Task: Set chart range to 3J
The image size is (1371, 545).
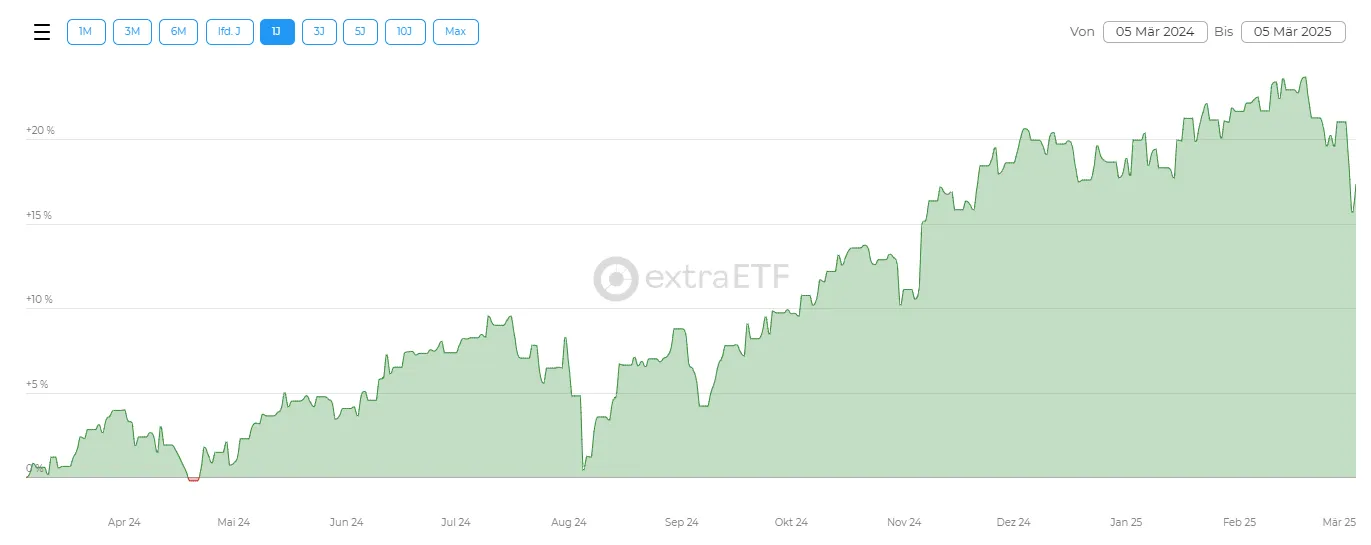Action: click(x=319, y=32)
